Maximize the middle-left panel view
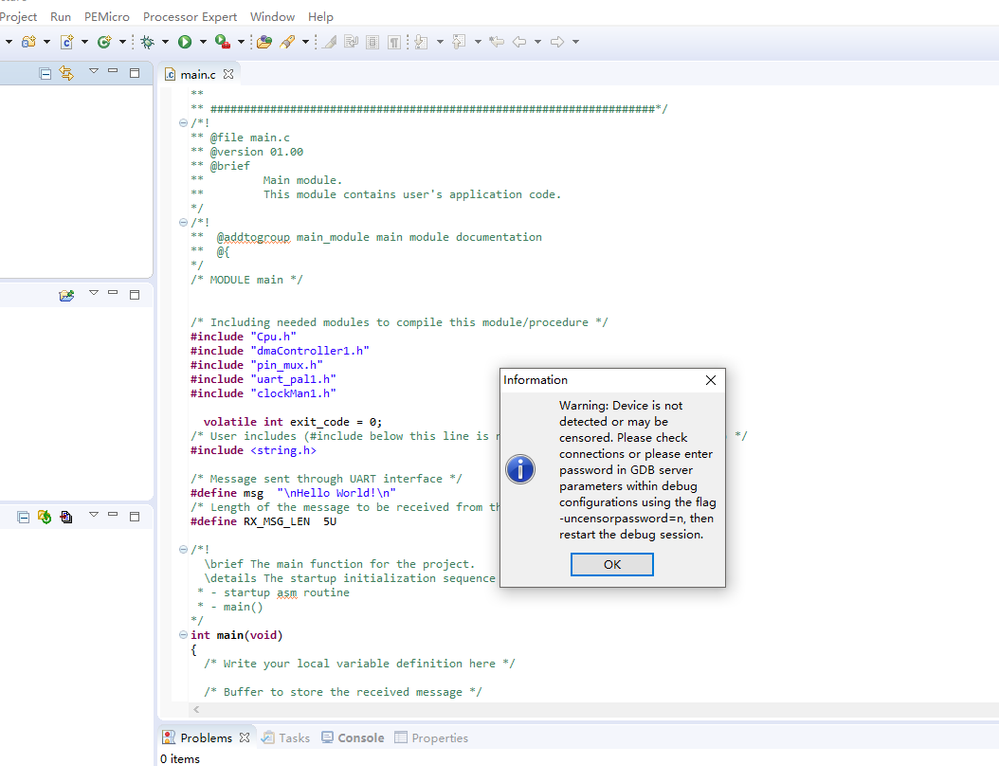999x766 pixels. click(x=134, y=294)
